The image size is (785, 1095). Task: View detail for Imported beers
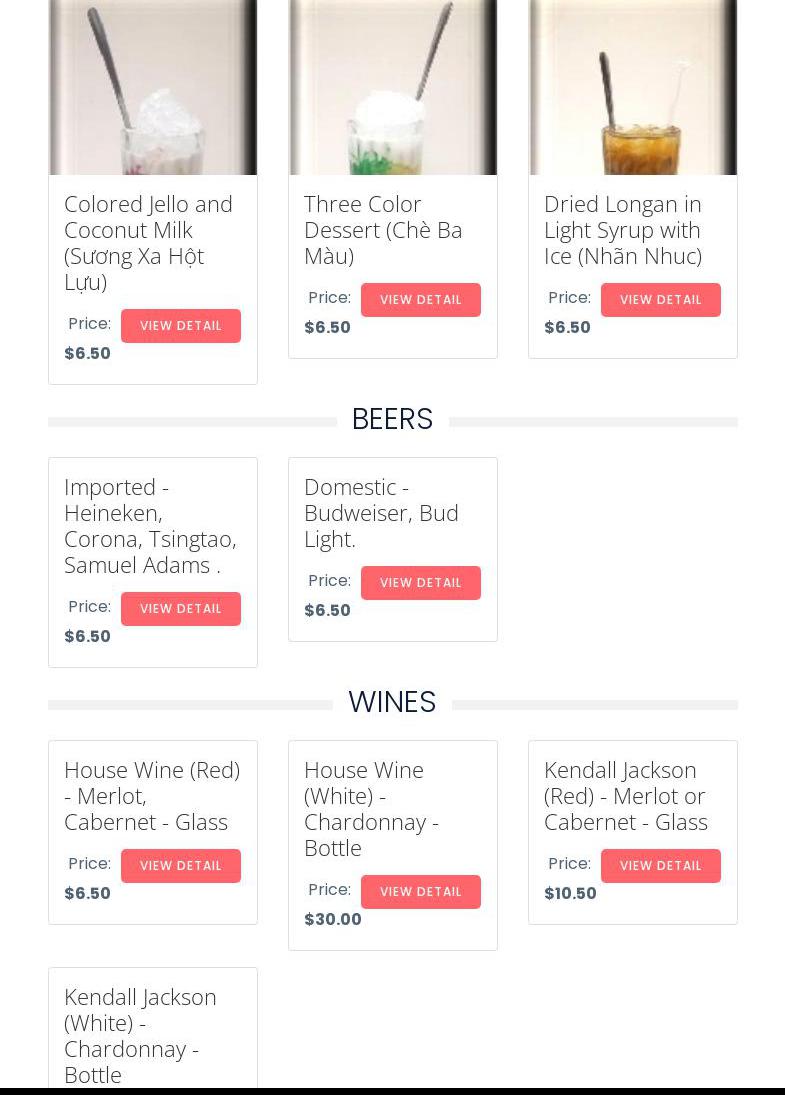pyautogui.click(x=181, y=609)
